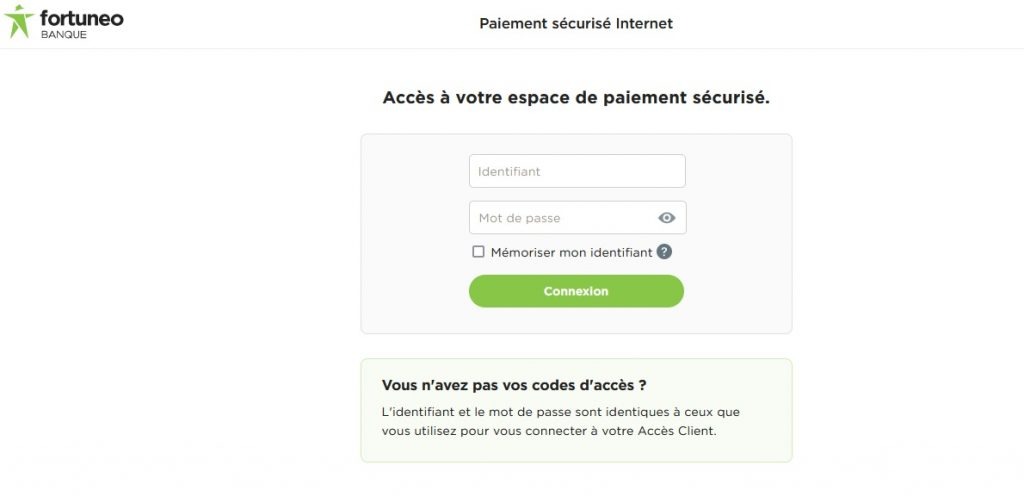Click the fortuneo wordmark in the header

point(81,17)
